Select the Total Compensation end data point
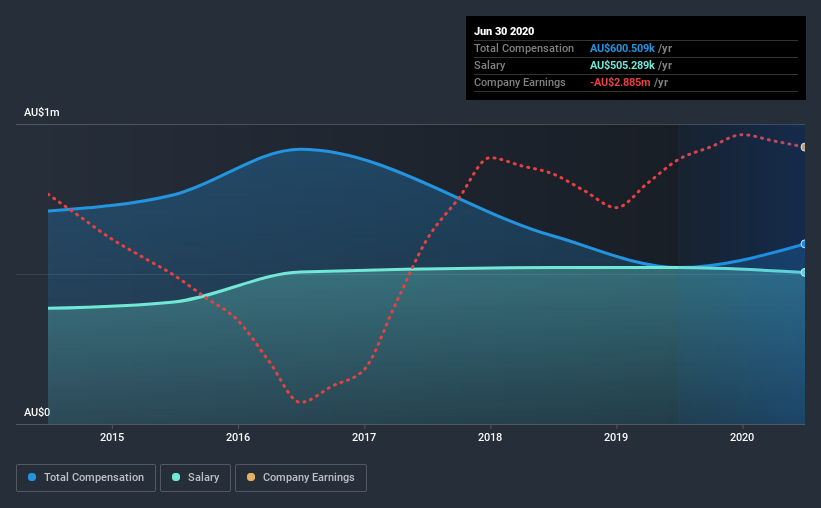The height and width of the screenshot is (508, 821). [804, 244]
